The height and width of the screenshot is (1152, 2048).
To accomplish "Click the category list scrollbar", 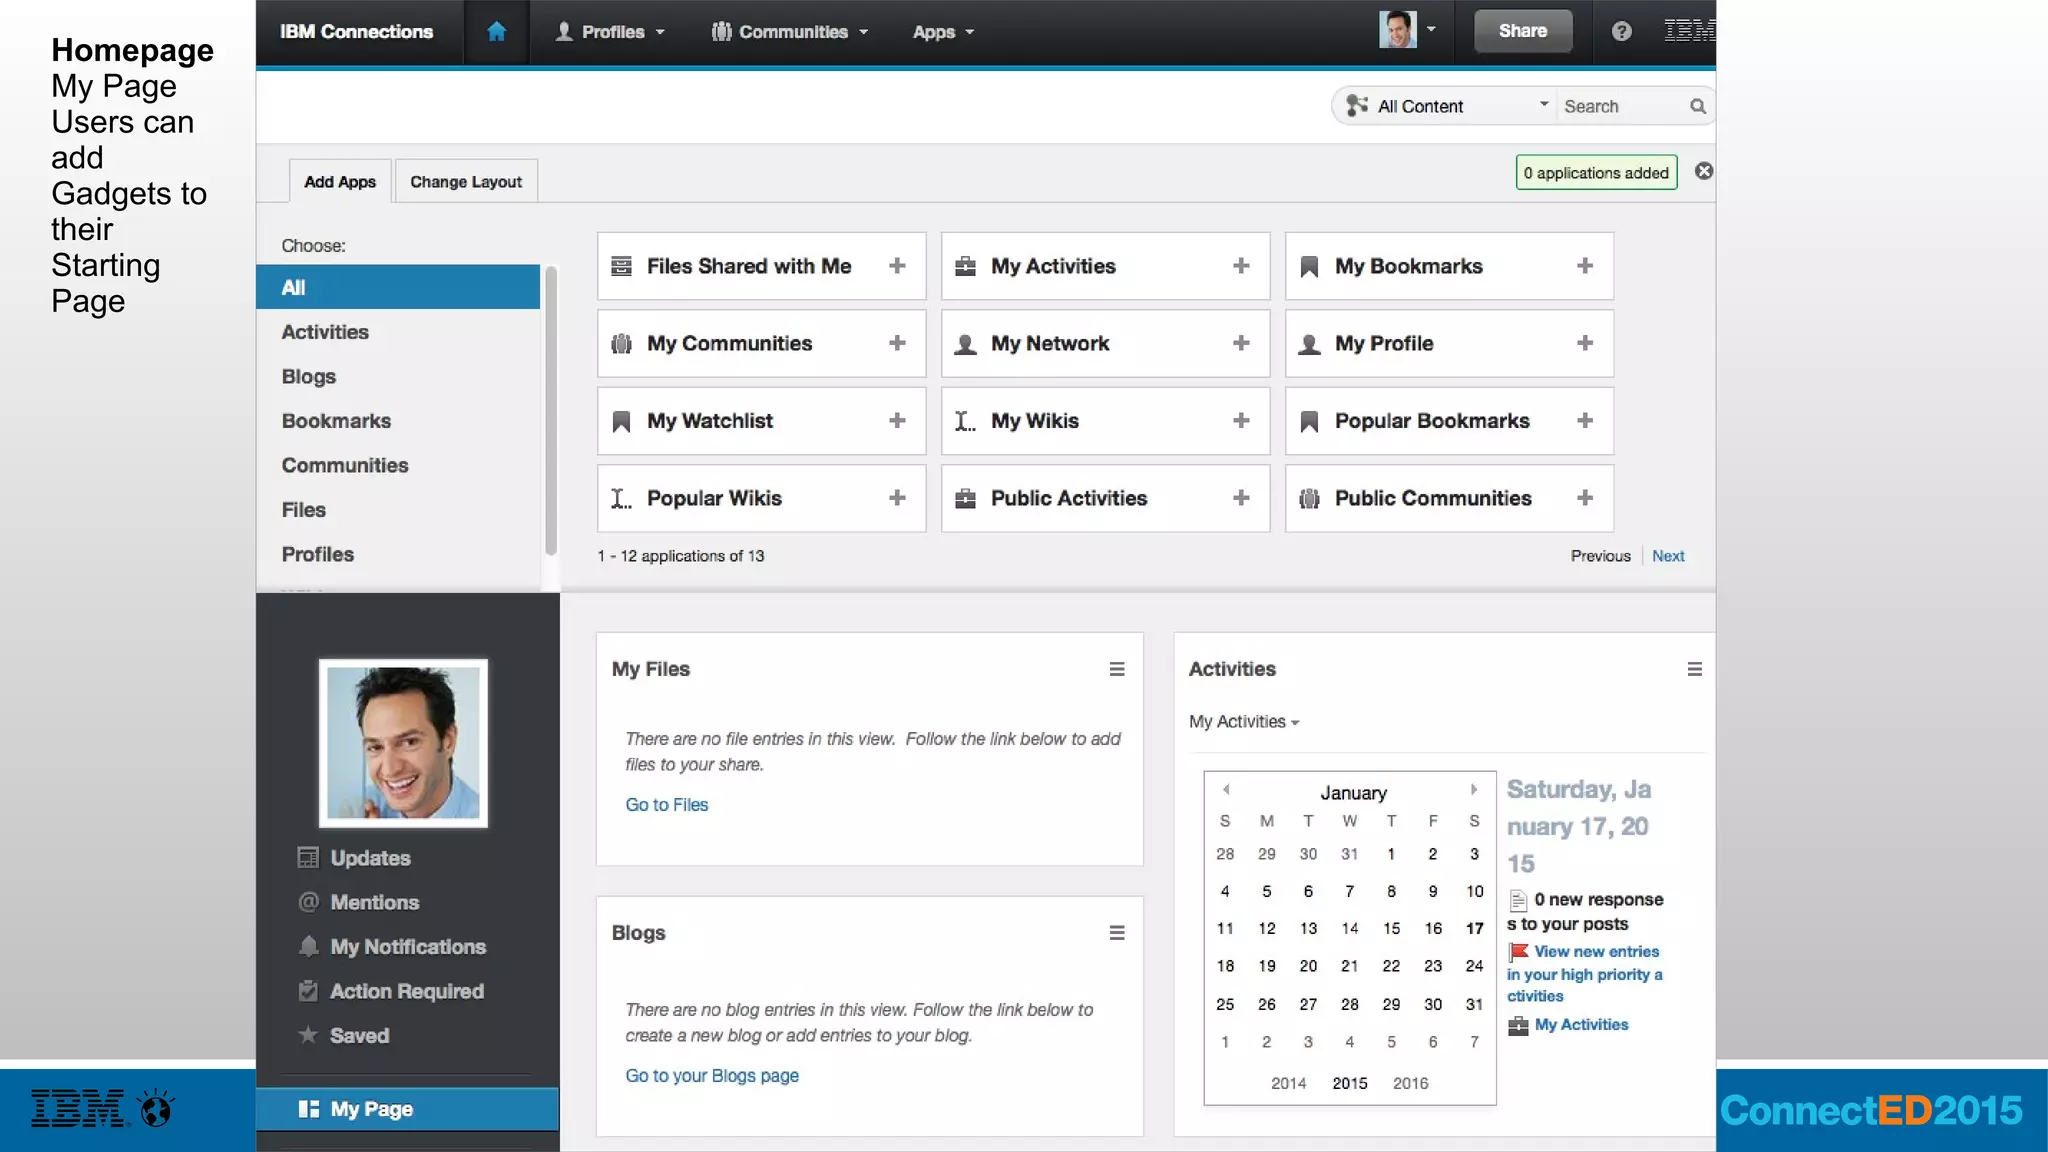I will click(x=550, y=410).
